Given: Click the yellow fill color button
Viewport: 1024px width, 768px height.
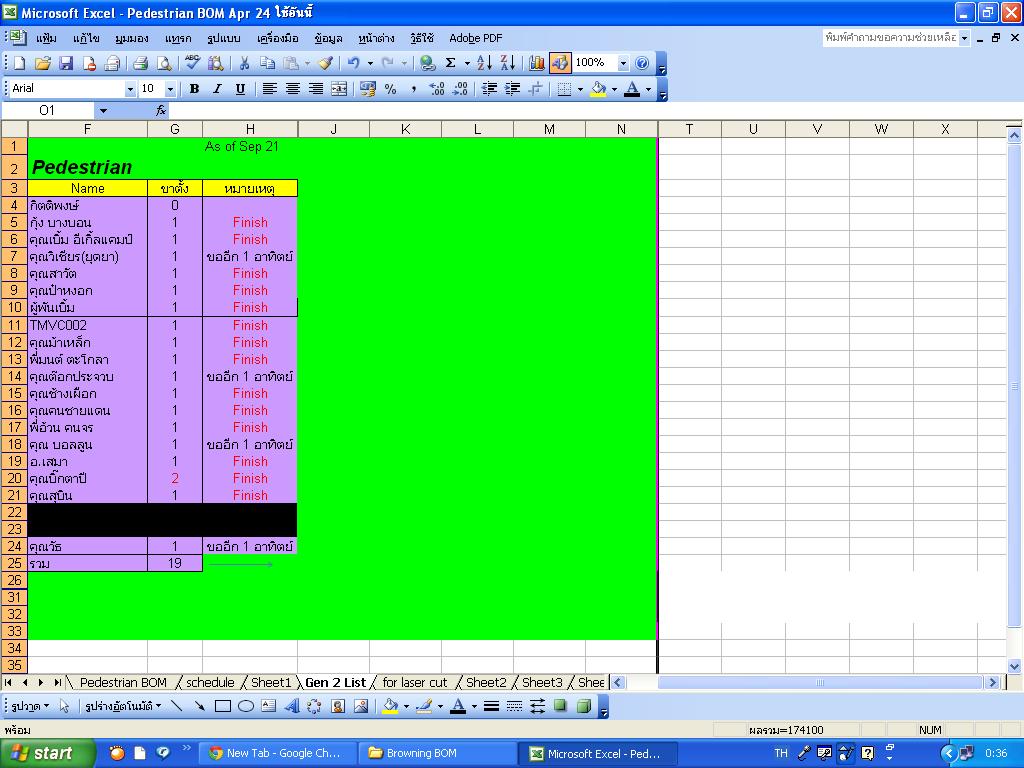Looking at the screenshot, I should point(598,89).
